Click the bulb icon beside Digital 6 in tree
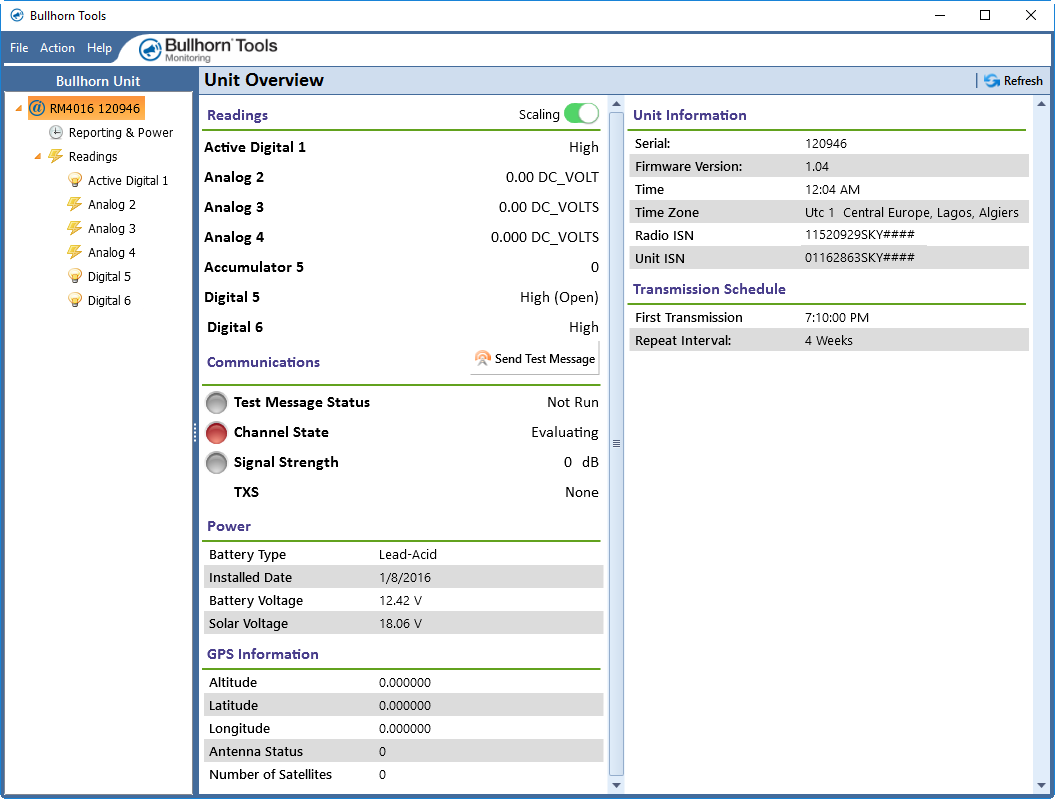Viewport: 1055px width, 799px height. point(75,301)
